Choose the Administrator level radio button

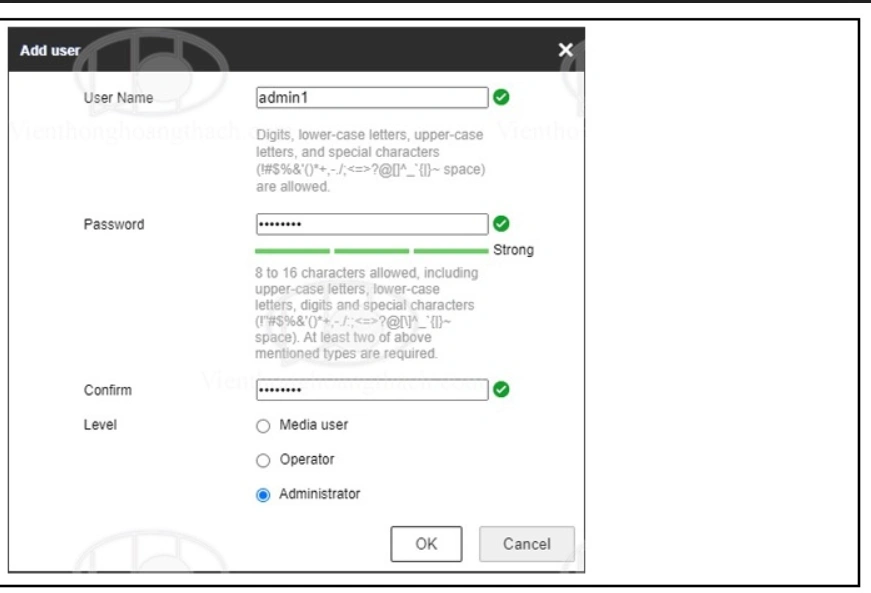(264, 494)
